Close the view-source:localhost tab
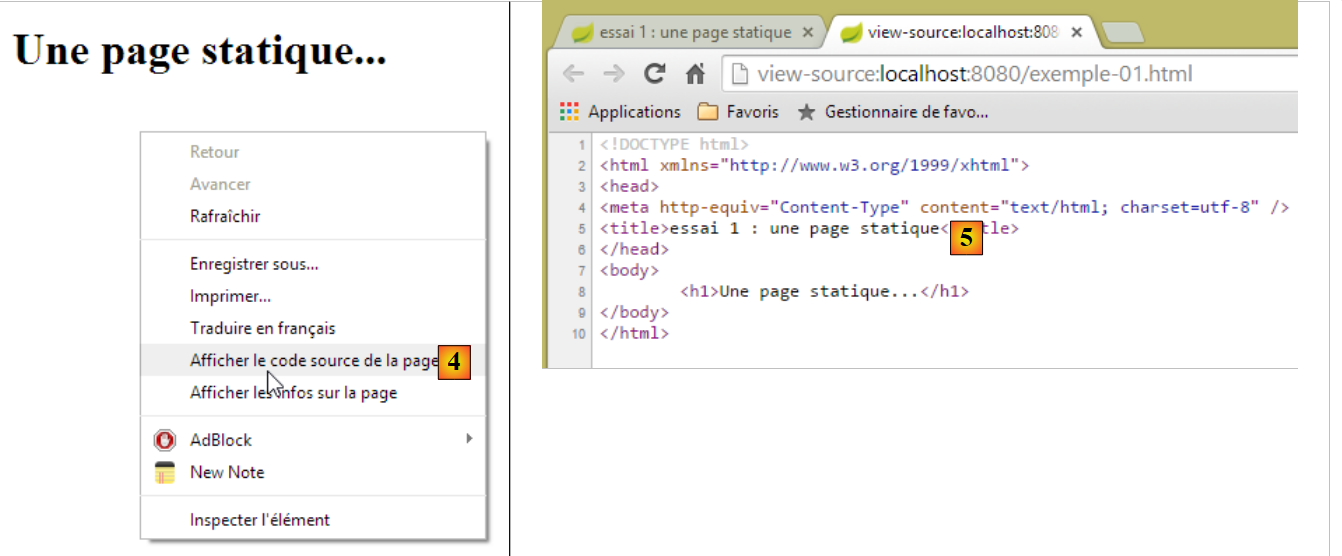Screen dimensions: 1342x556 pos(1077,32)
